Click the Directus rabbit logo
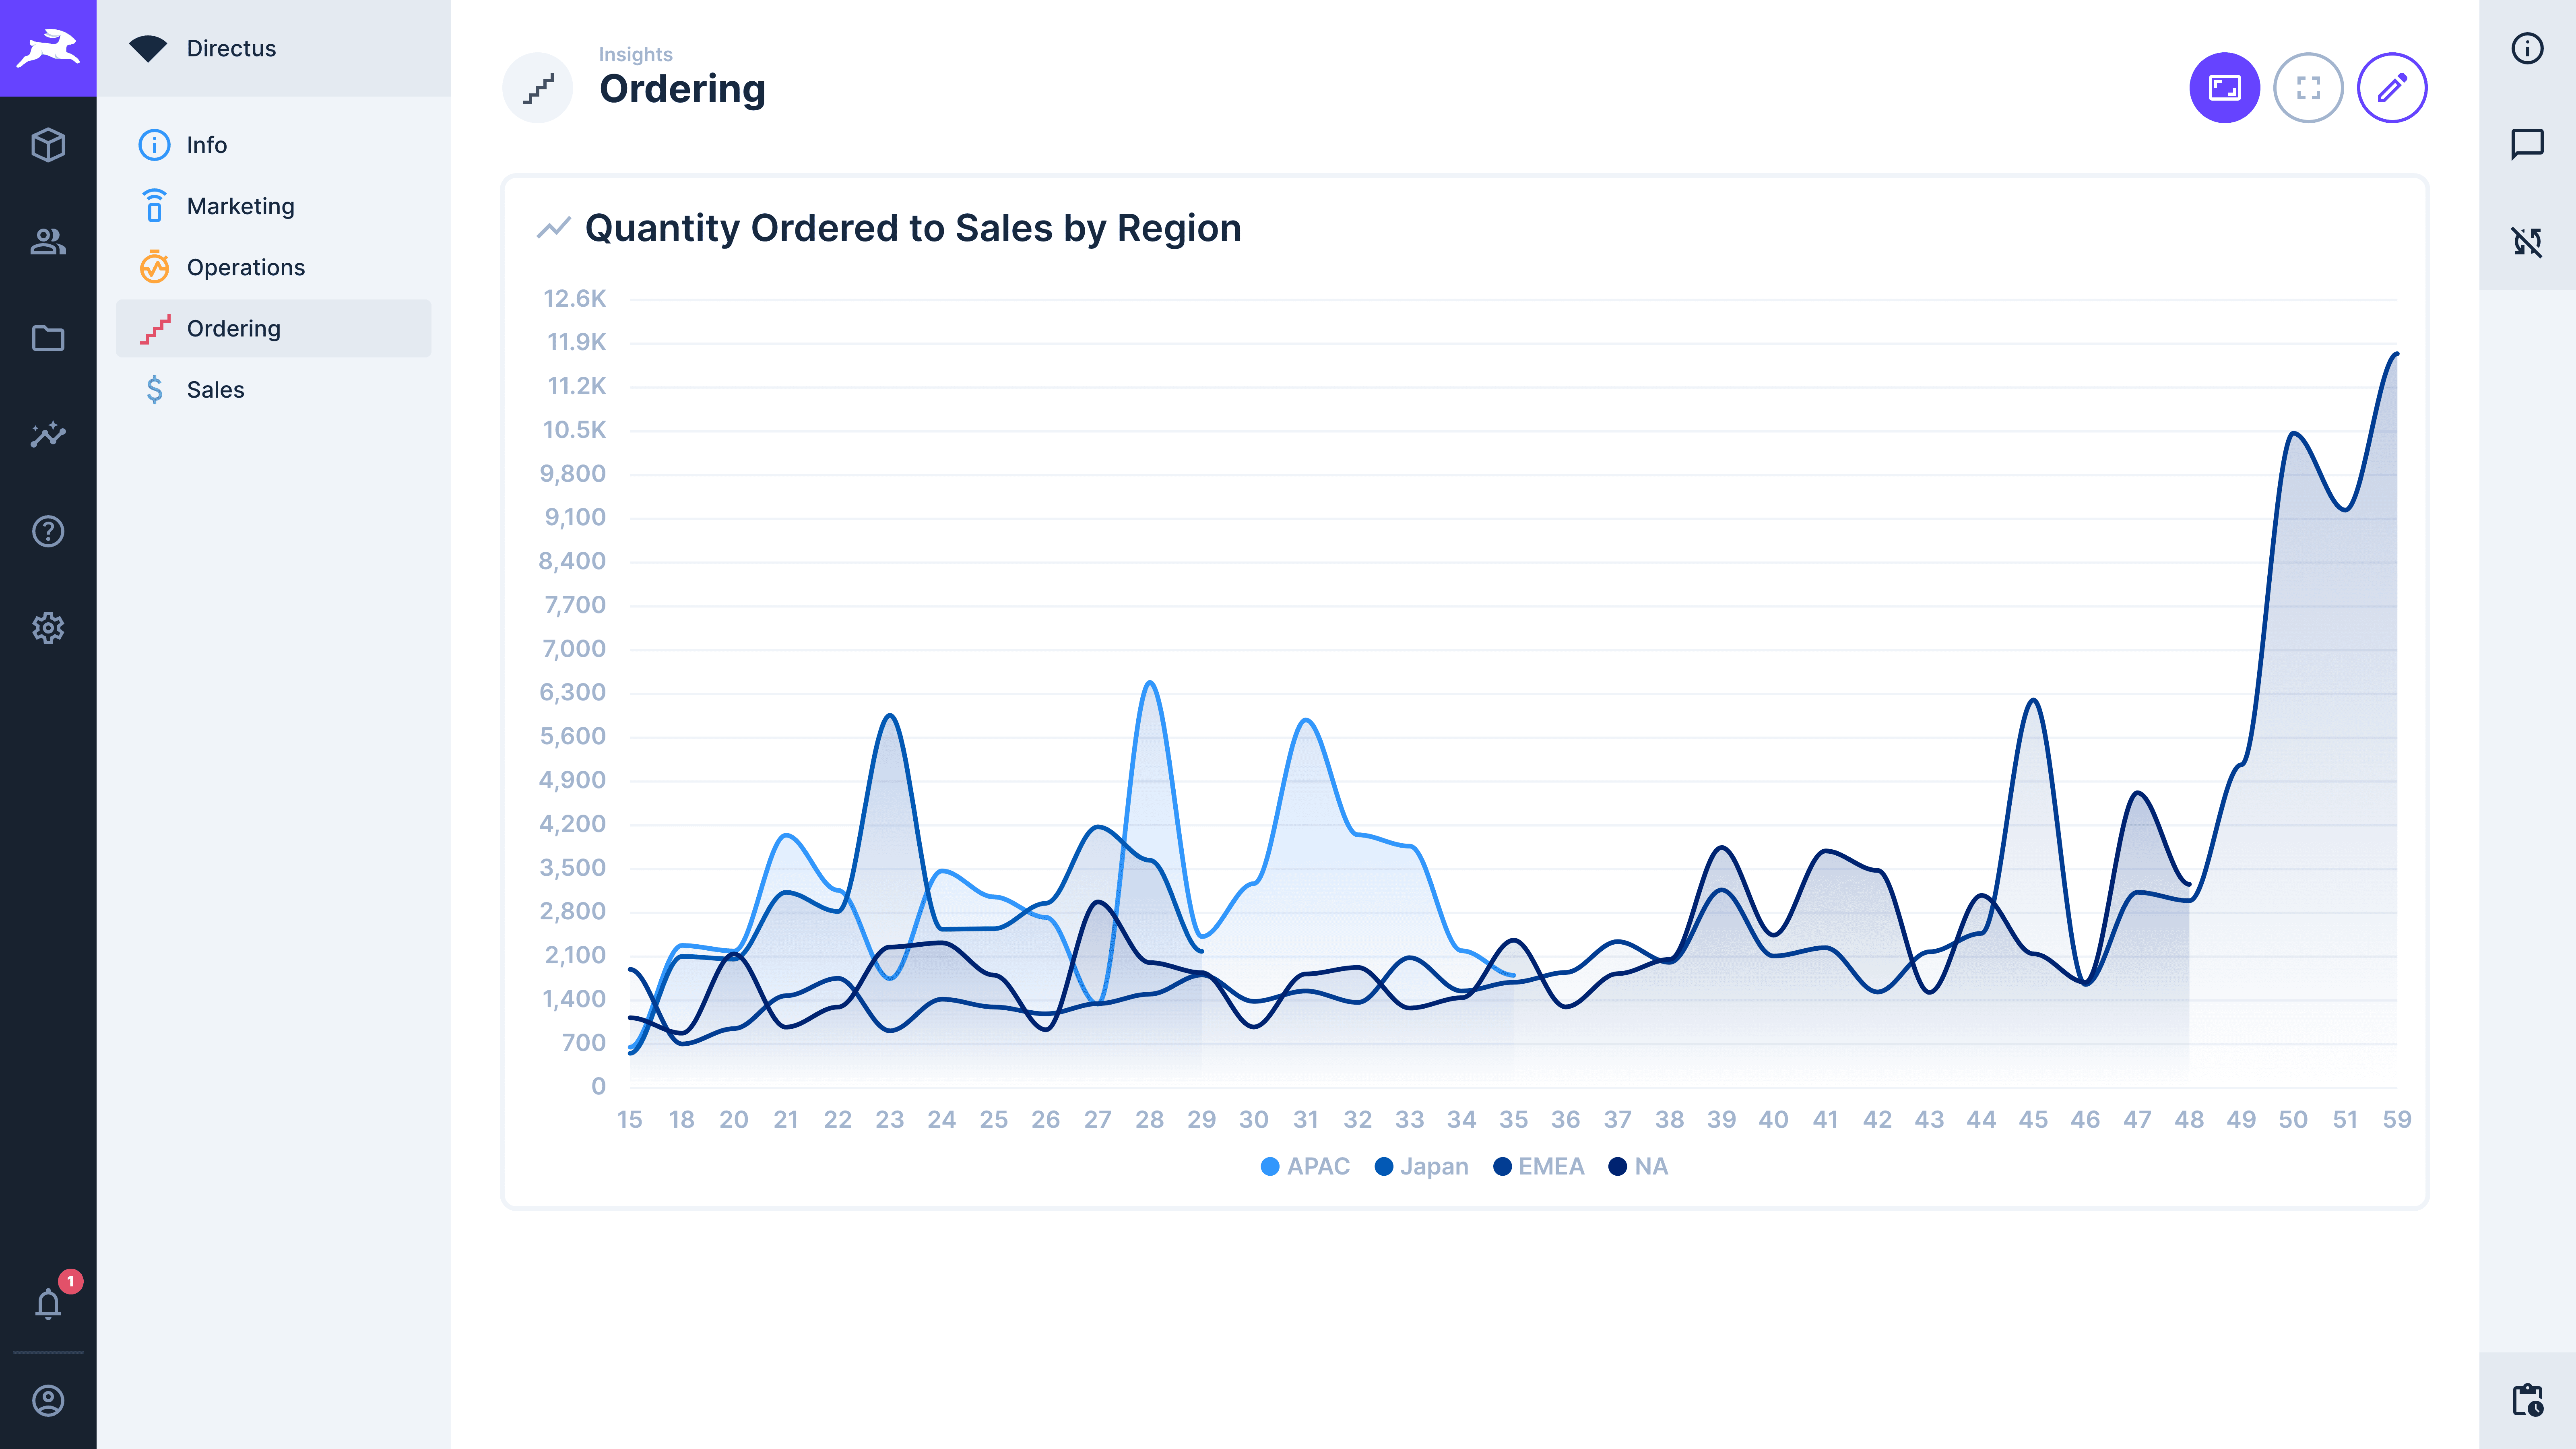The image size is (2576, 1449). click(48, 48)
